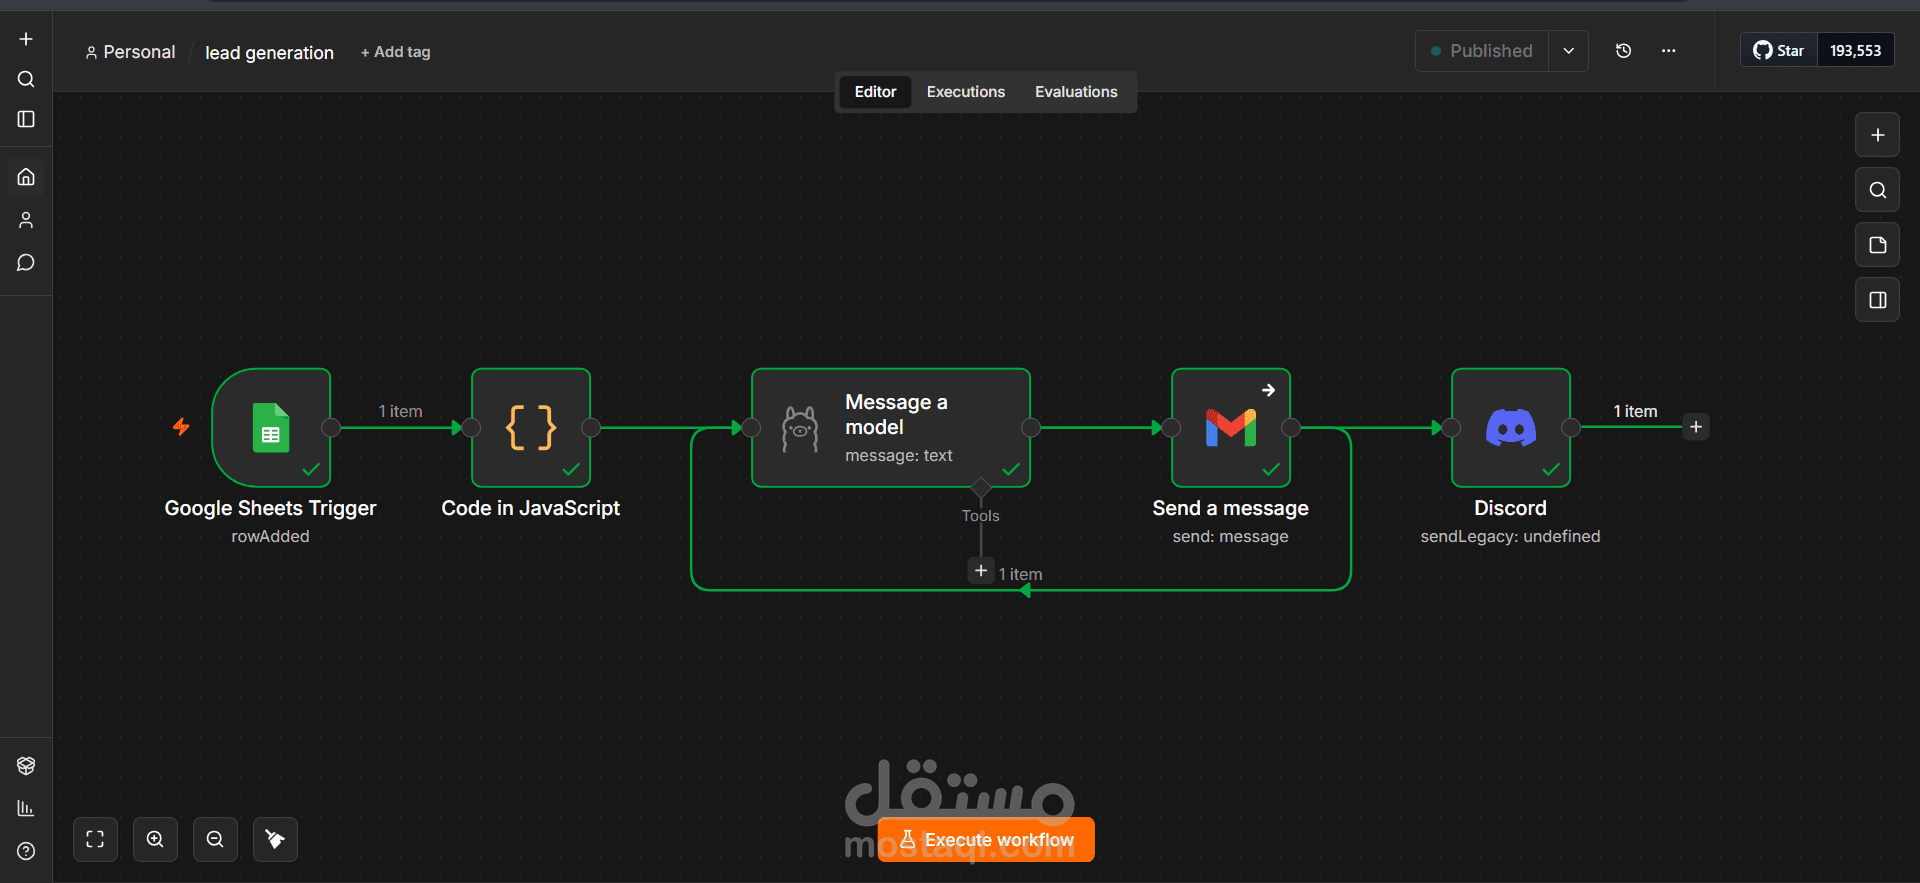Open the home icon in sidebar

pos(26,177)
